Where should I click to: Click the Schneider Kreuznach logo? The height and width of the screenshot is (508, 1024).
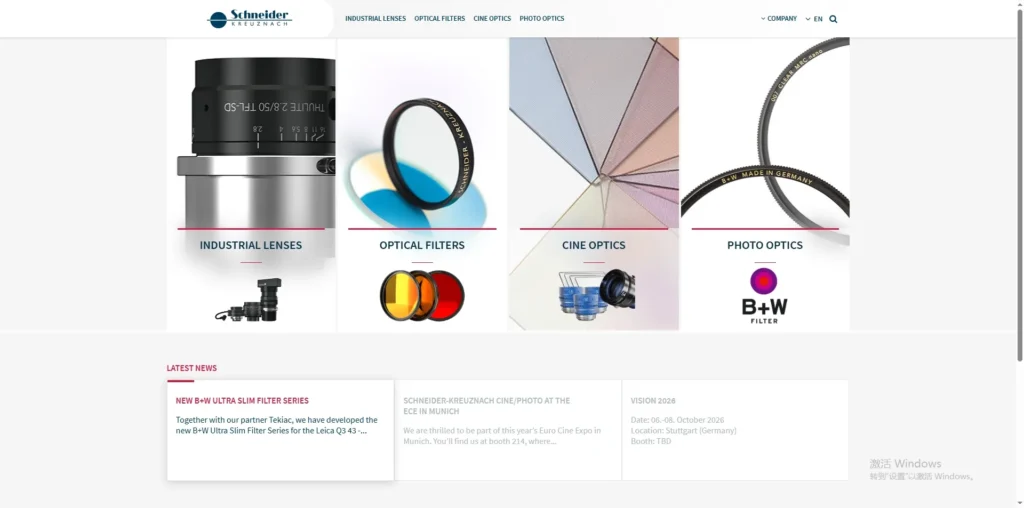tap(249, 18)
